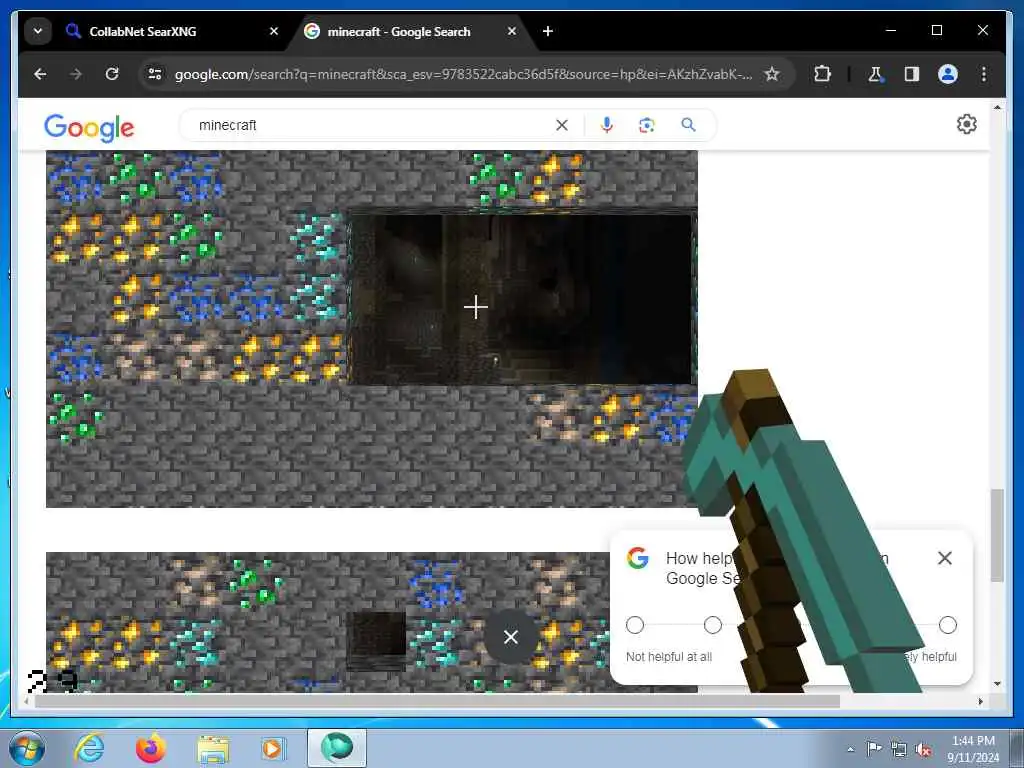
Task: Submit search with magnifier icon
Action: coord(688,125)
